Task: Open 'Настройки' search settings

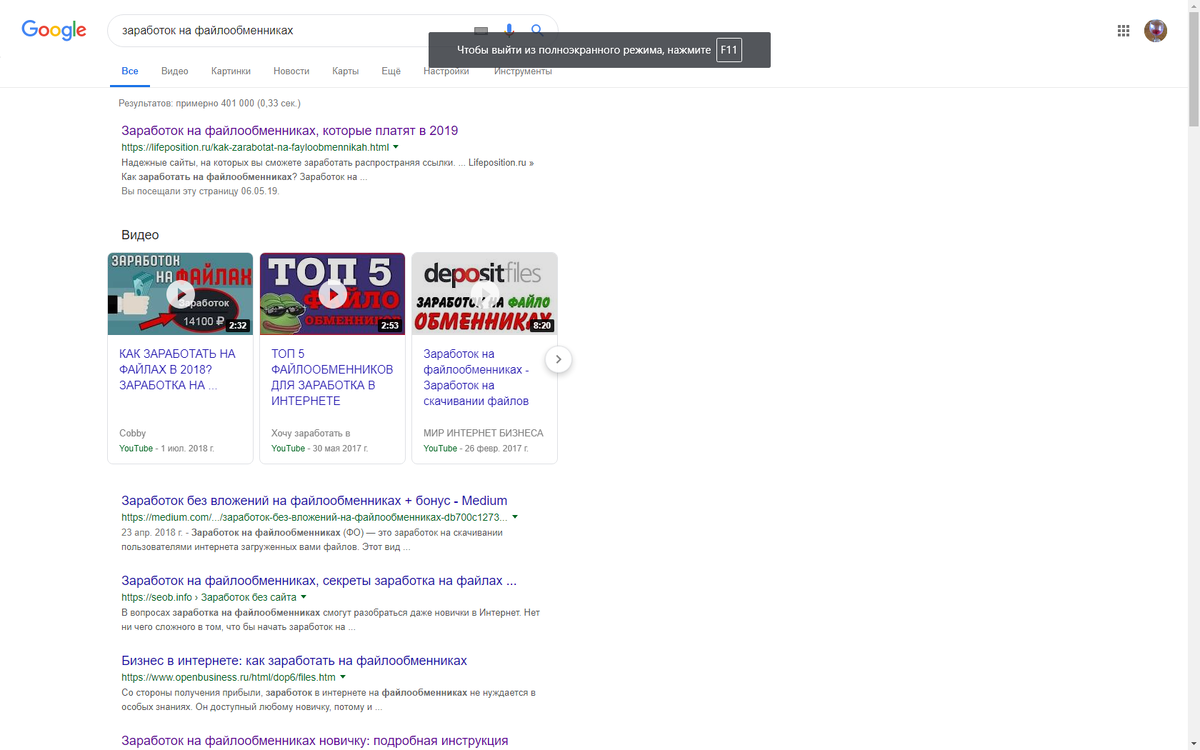Action: click(446, 72)
